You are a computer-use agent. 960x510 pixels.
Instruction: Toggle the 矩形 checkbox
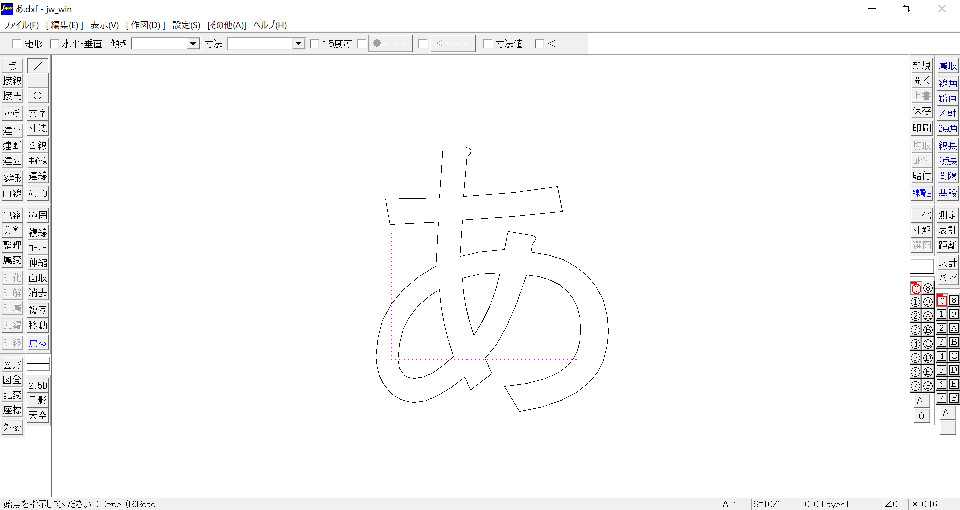pyautogui.click(x=17, y=43)
